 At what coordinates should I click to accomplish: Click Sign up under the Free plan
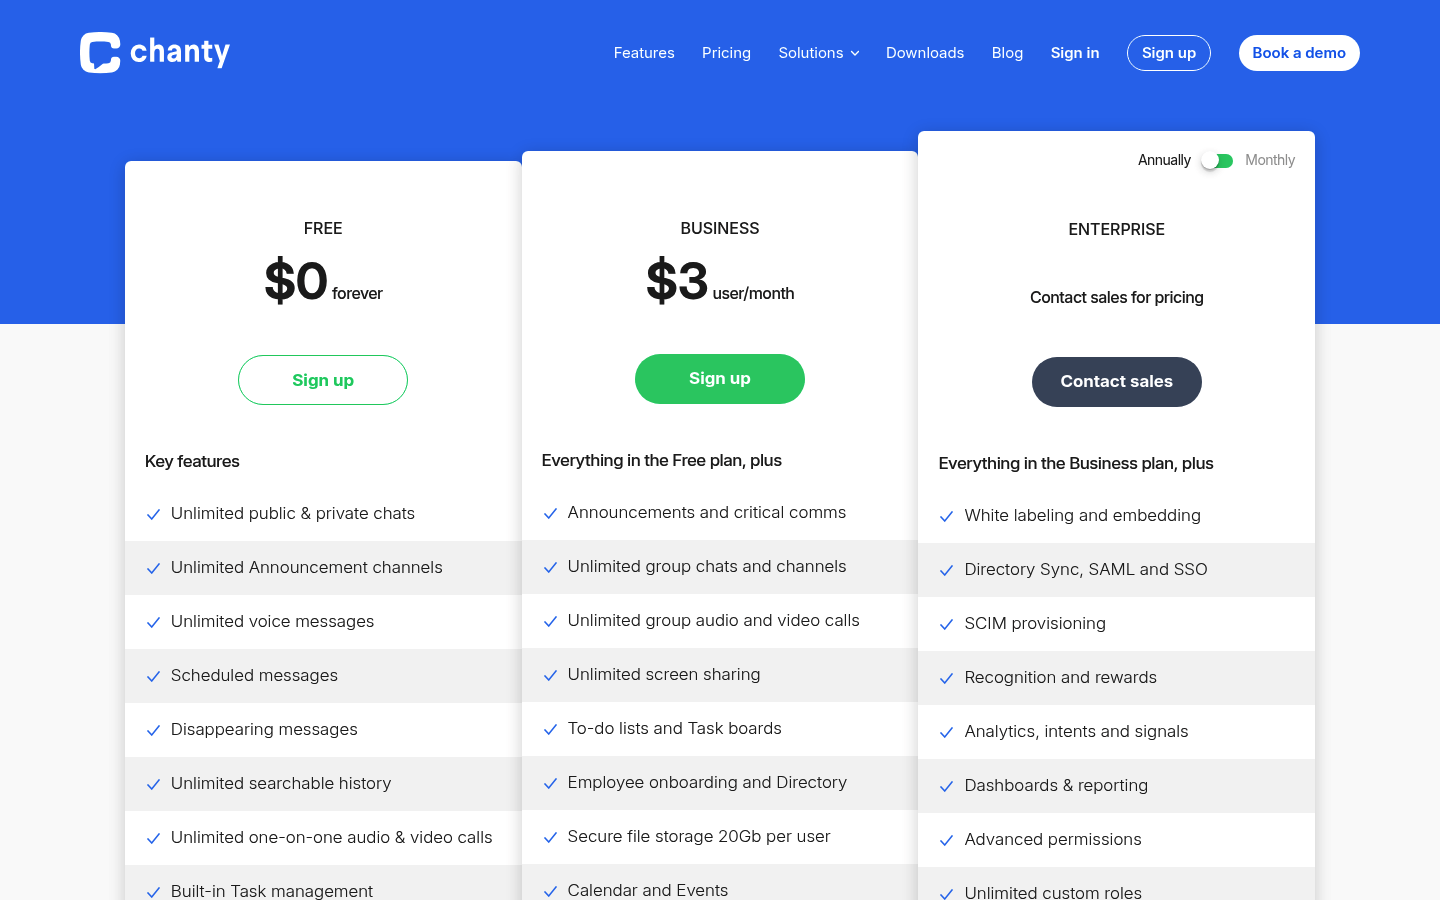[x=323, y=380]
